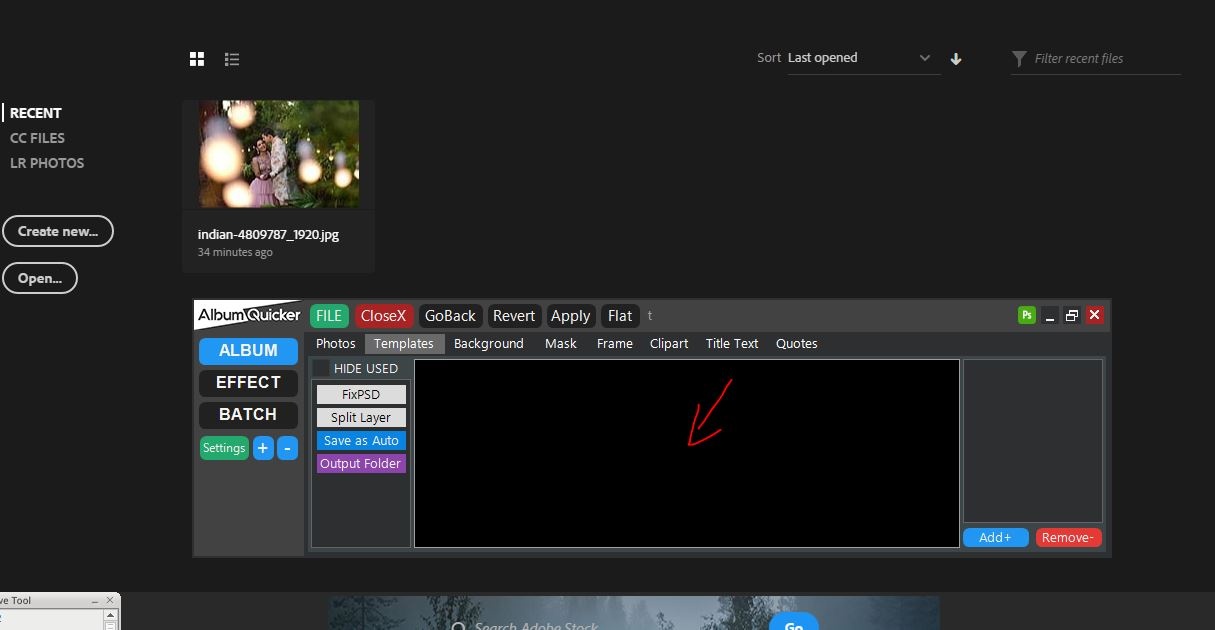Click the green Ps icon in Album Quicker
This screenshot has width=1215, height=630.
click(x=1027, y=315)
